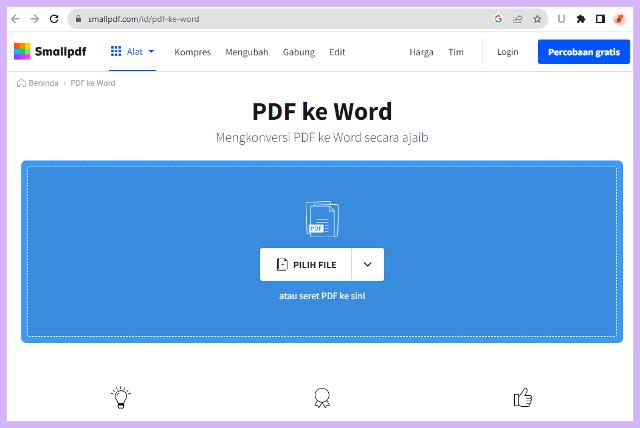
Task: Go to the Harga pricing page
Action: (x=421, y=52)
